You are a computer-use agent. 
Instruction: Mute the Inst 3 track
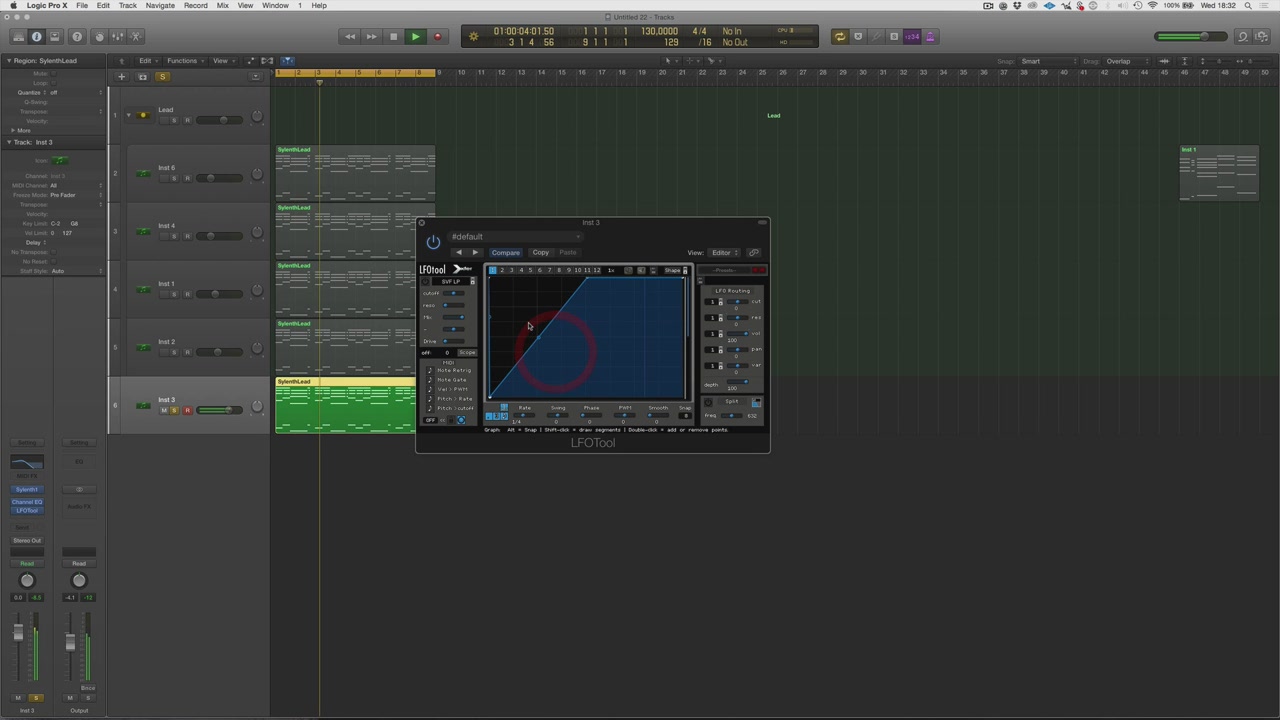(163, 411)
